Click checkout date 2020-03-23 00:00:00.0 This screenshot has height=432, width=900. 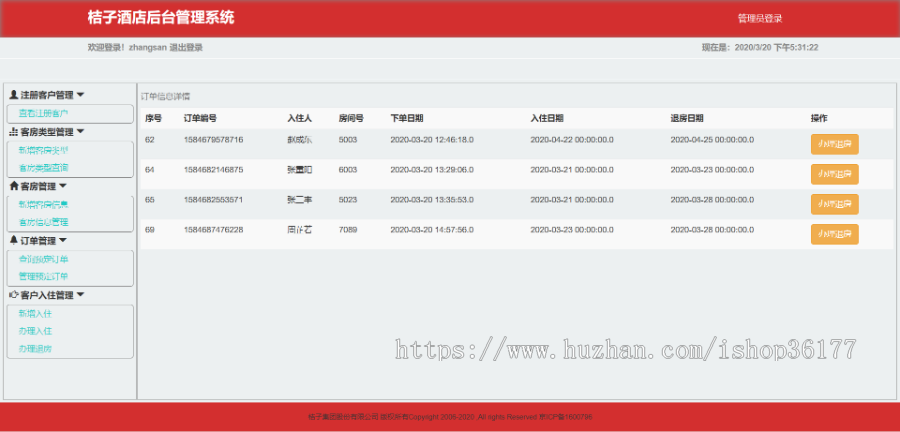point(712,170)
